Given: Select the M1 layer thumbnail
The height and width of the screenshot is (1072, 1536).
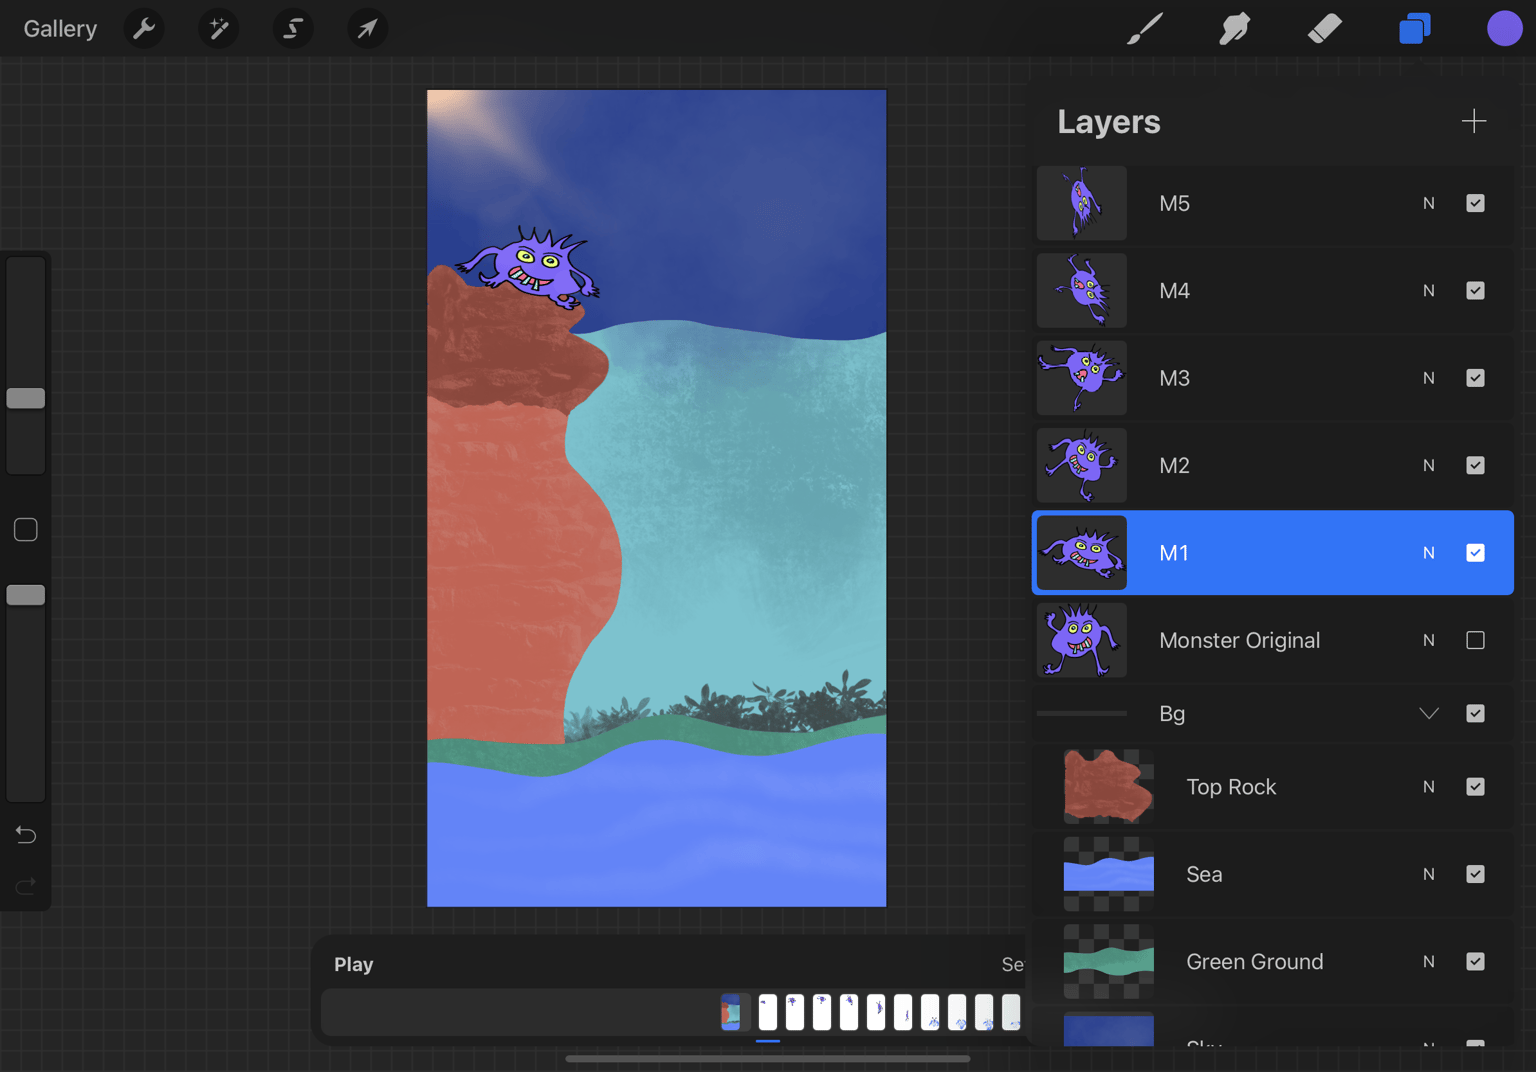Looking at the screenshot, I should click(1082, 553).
